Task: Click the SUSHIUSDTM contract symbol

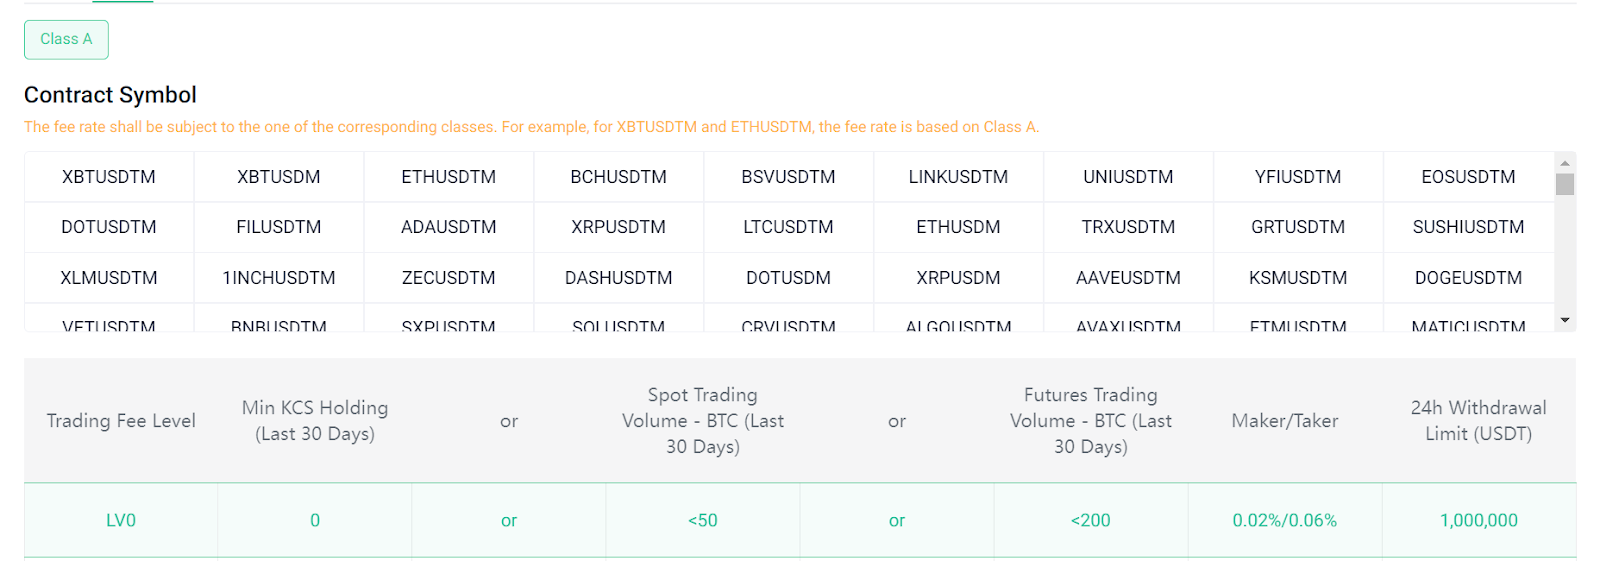Action: [x=1468, y=227]
